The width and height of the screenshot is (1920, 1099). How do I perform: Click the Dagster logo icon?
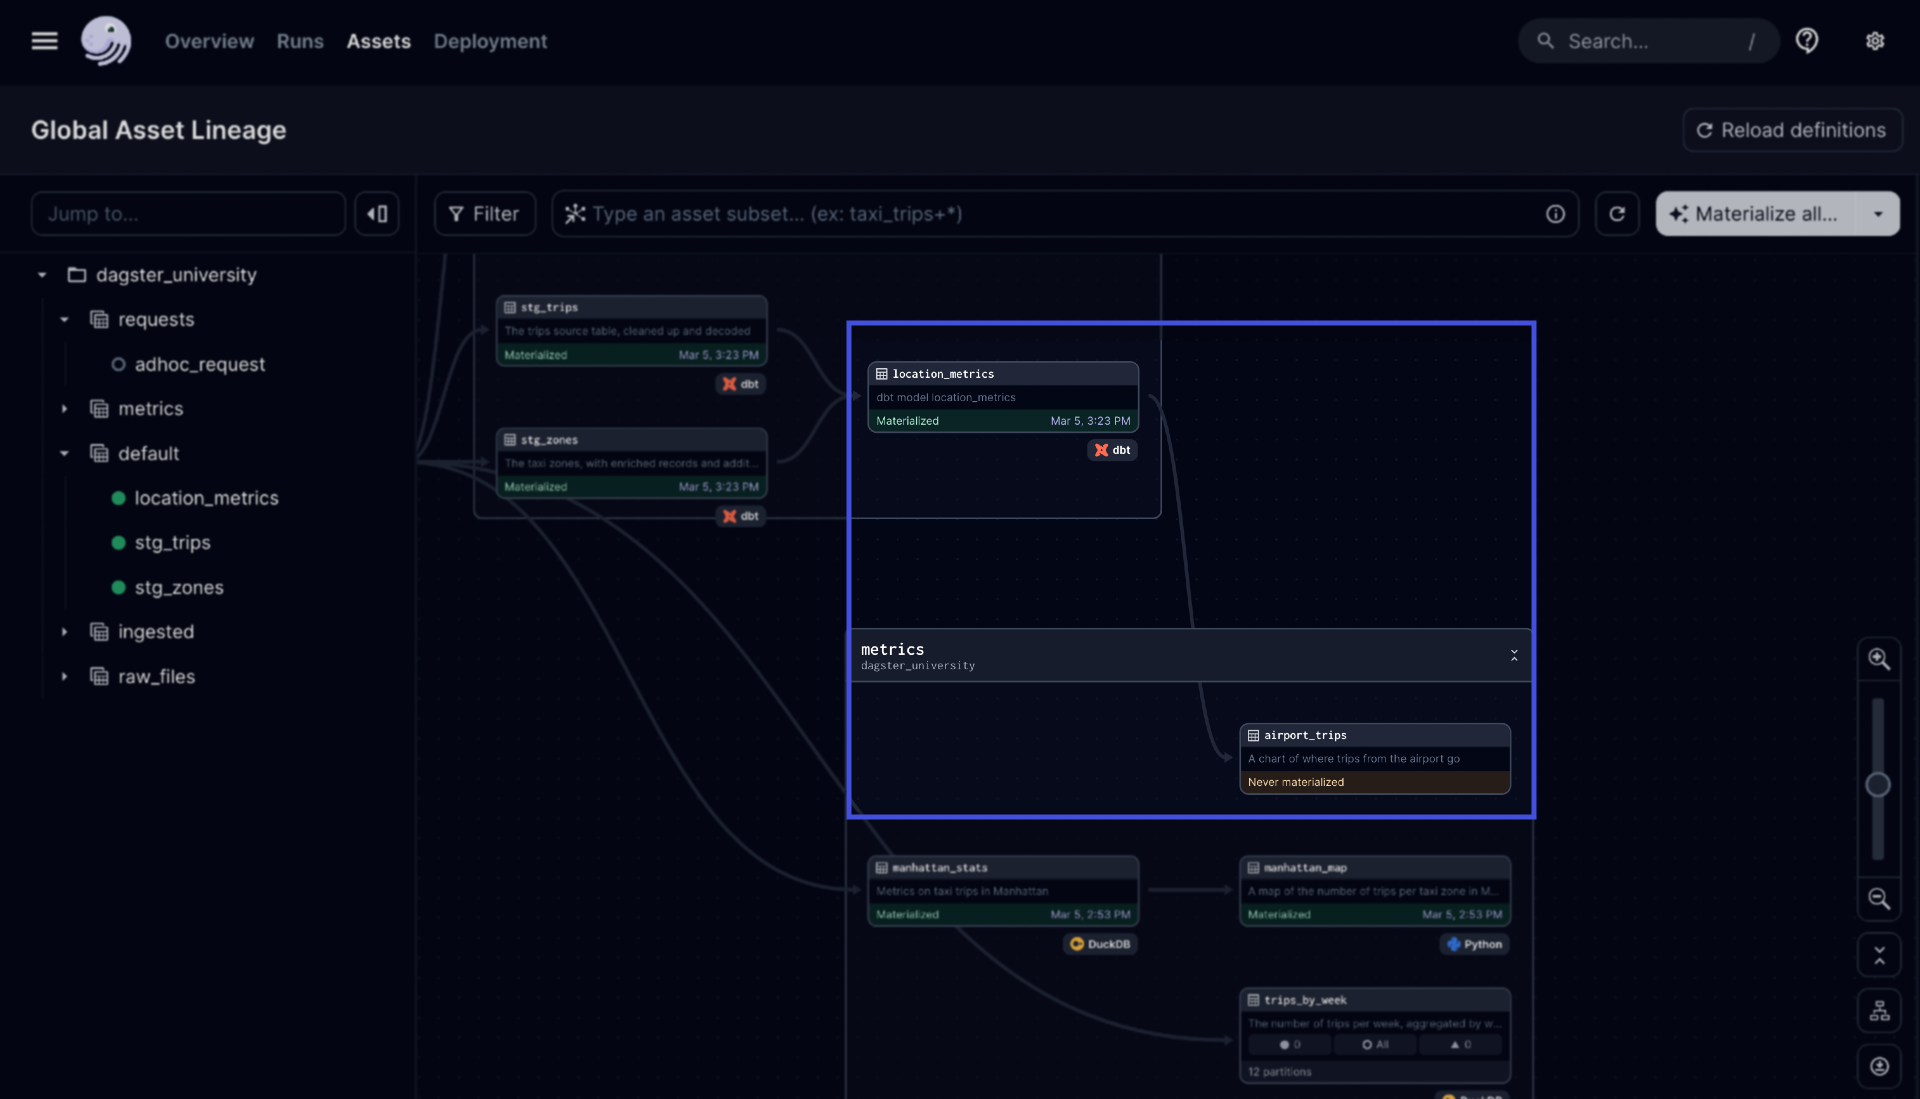click(x=106, y=41)
